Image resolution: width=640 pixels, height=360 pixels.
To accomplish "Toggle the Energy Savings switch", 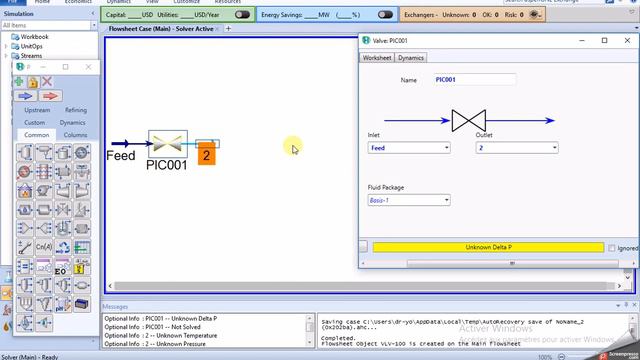I will pos(385,15).
